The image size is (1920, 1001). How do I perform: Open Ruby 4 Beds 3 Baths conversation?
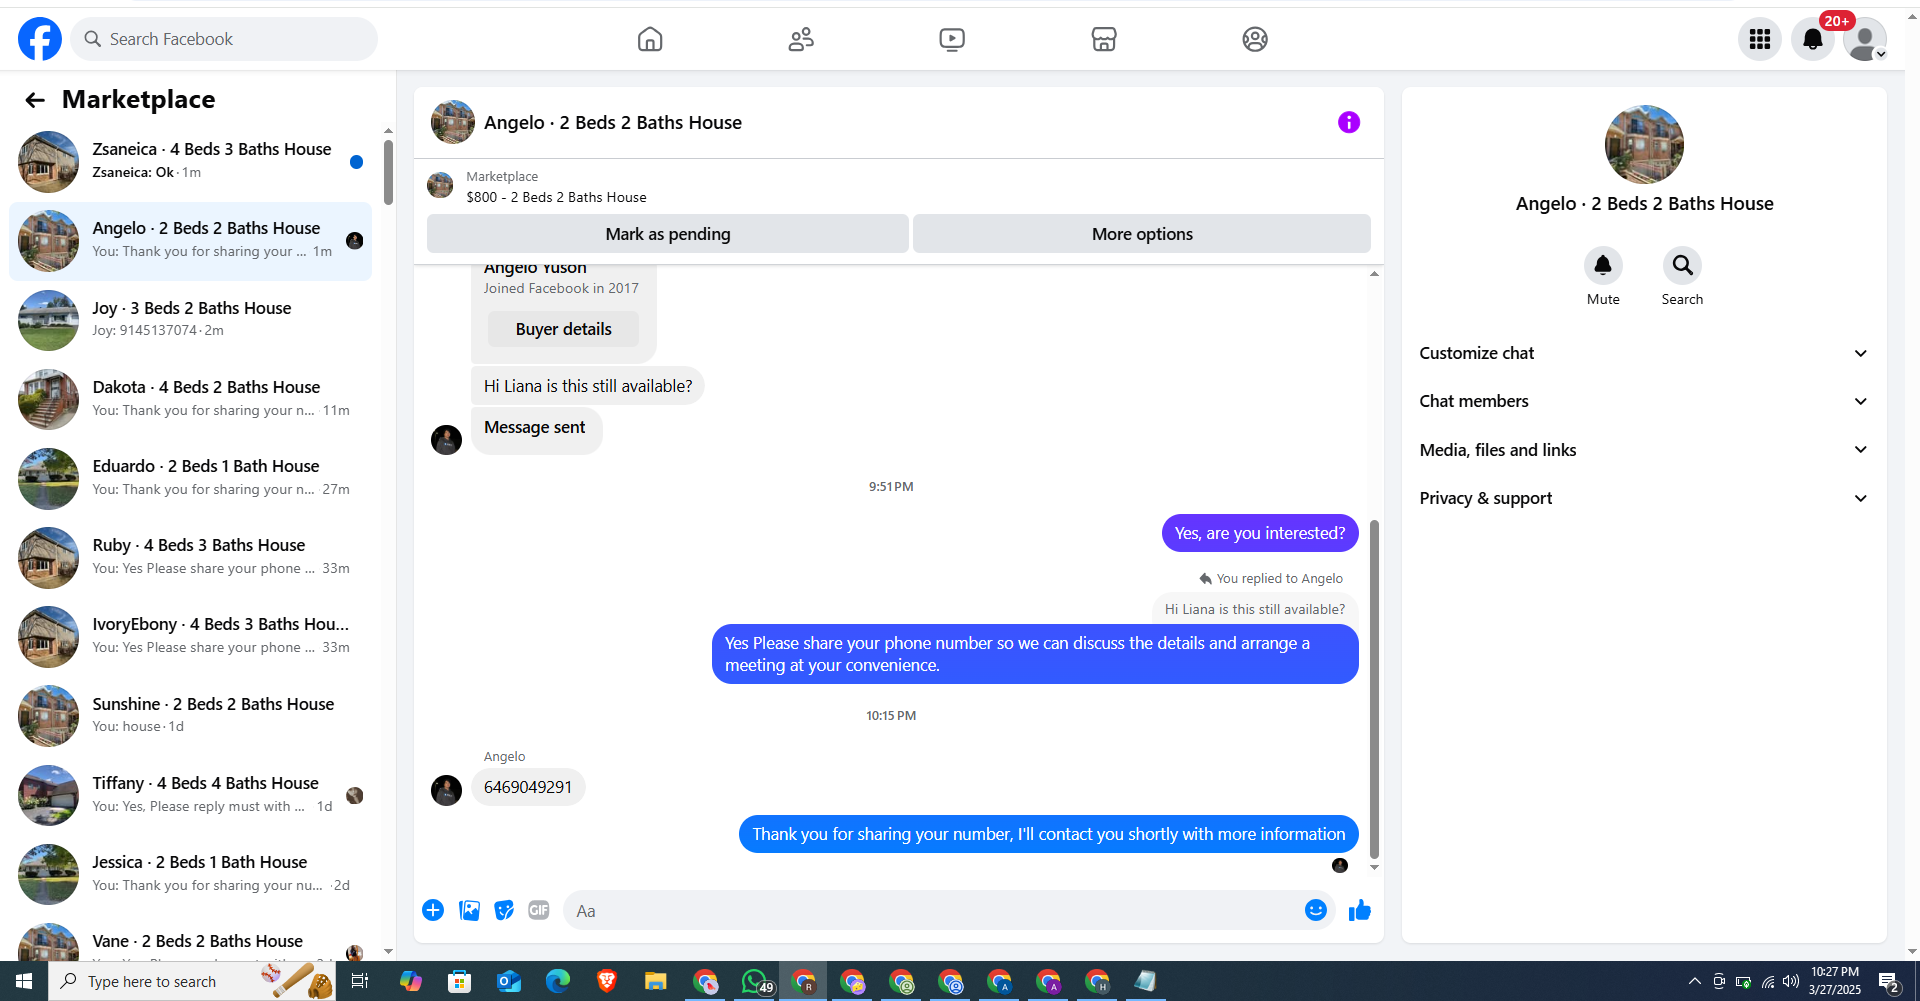tap(190, 557)
